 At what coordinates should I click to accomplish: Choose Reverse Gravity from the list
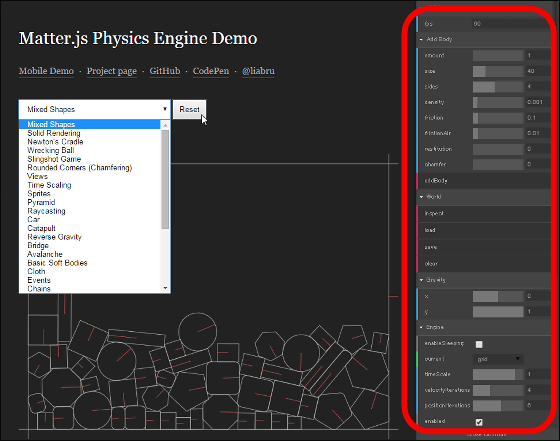click(x=90, y=237)
